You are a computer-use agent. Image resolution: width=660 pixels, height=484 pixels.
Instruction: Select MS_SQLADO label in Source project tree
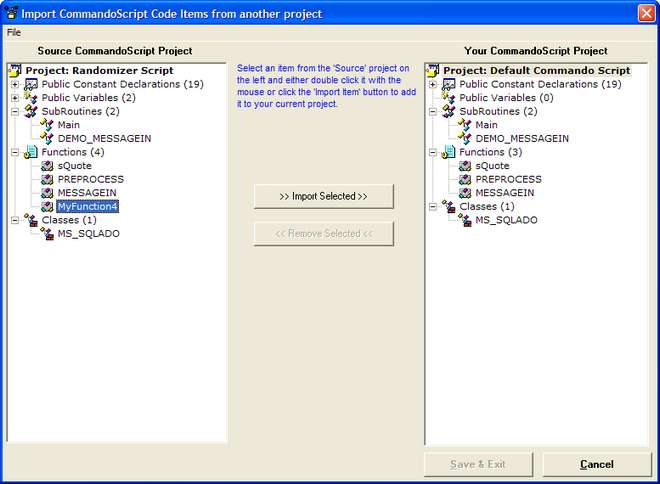pyautogui.click(x=89, y=234)
